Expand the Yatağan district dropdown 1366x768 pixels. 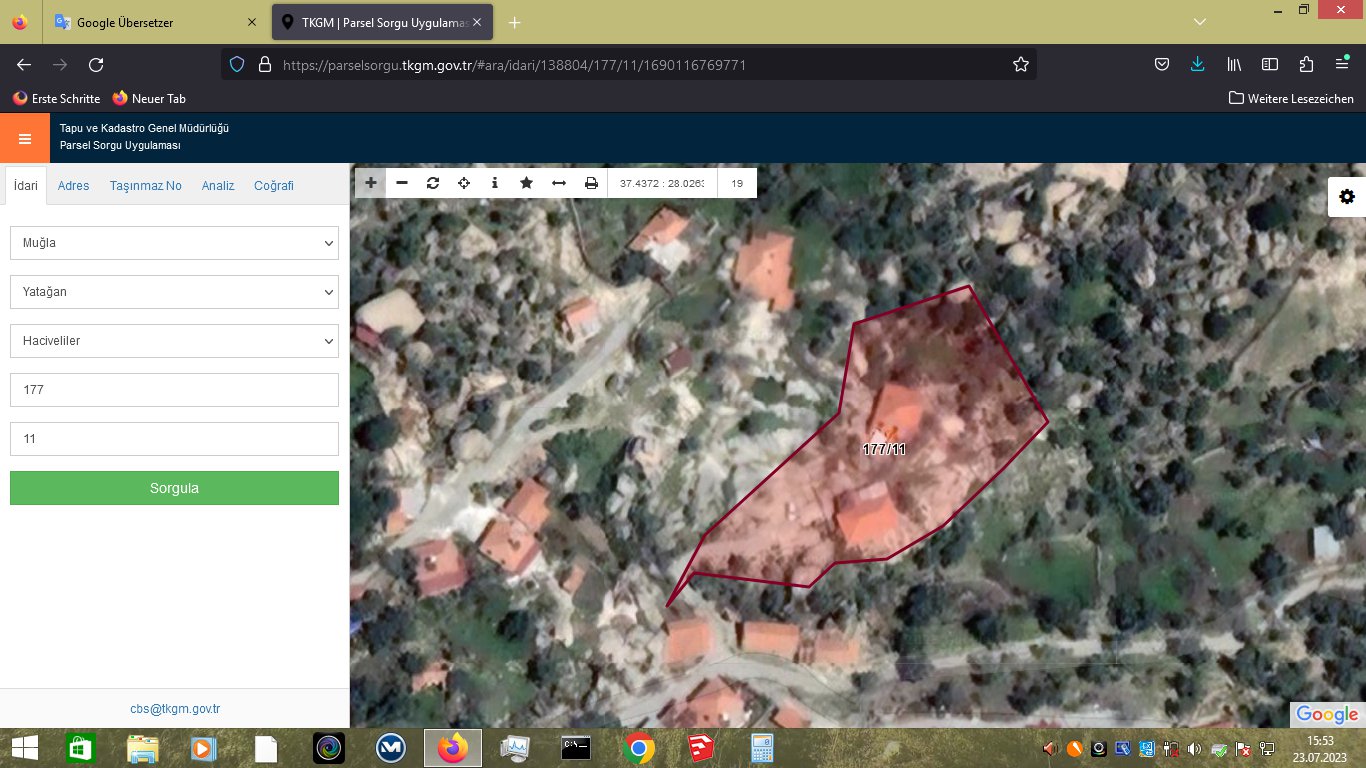pos(174,292)
